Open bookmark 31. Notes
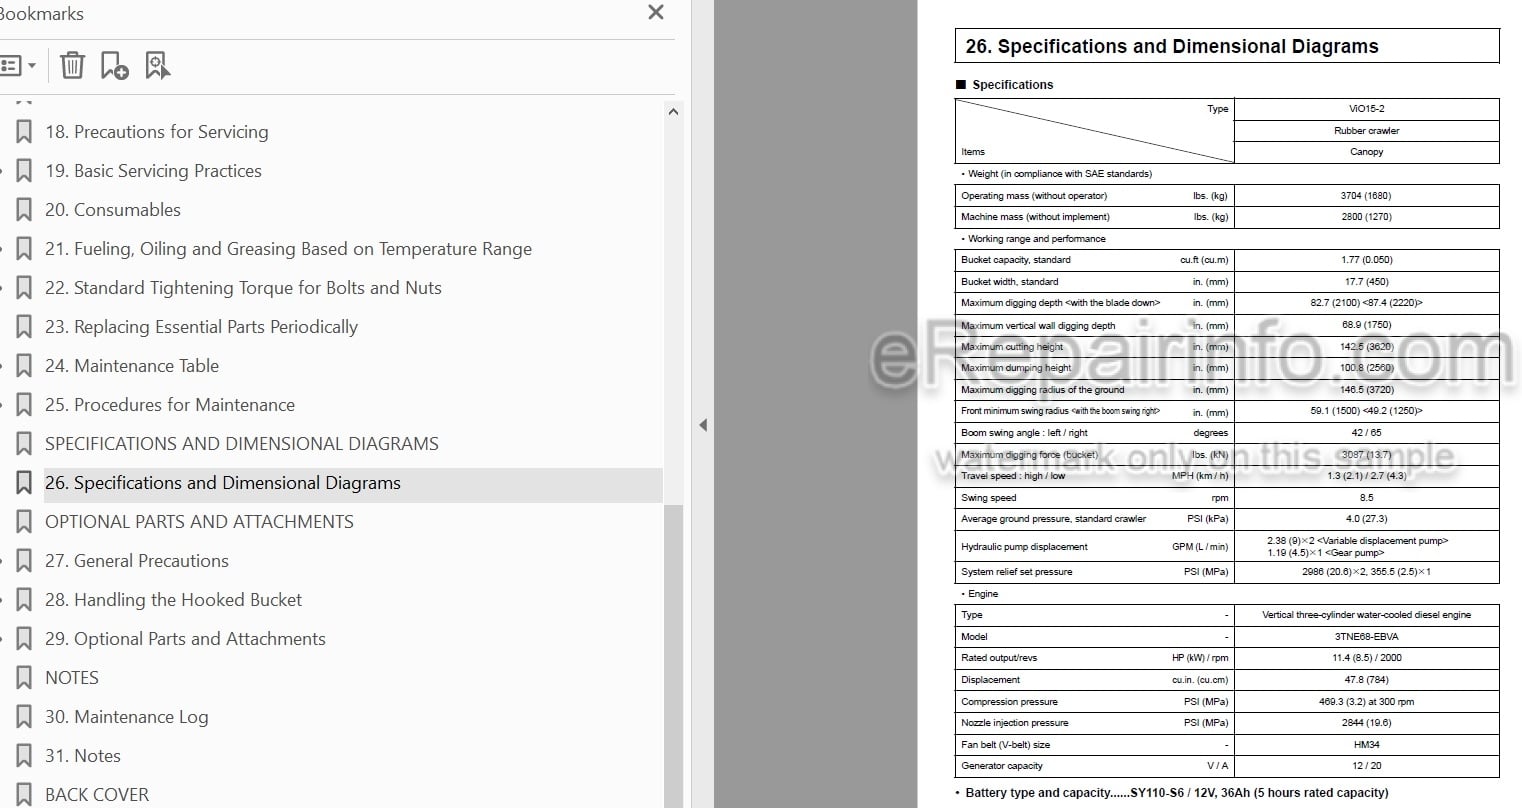Screen dimensions: 1522x808 pos(83,756)
